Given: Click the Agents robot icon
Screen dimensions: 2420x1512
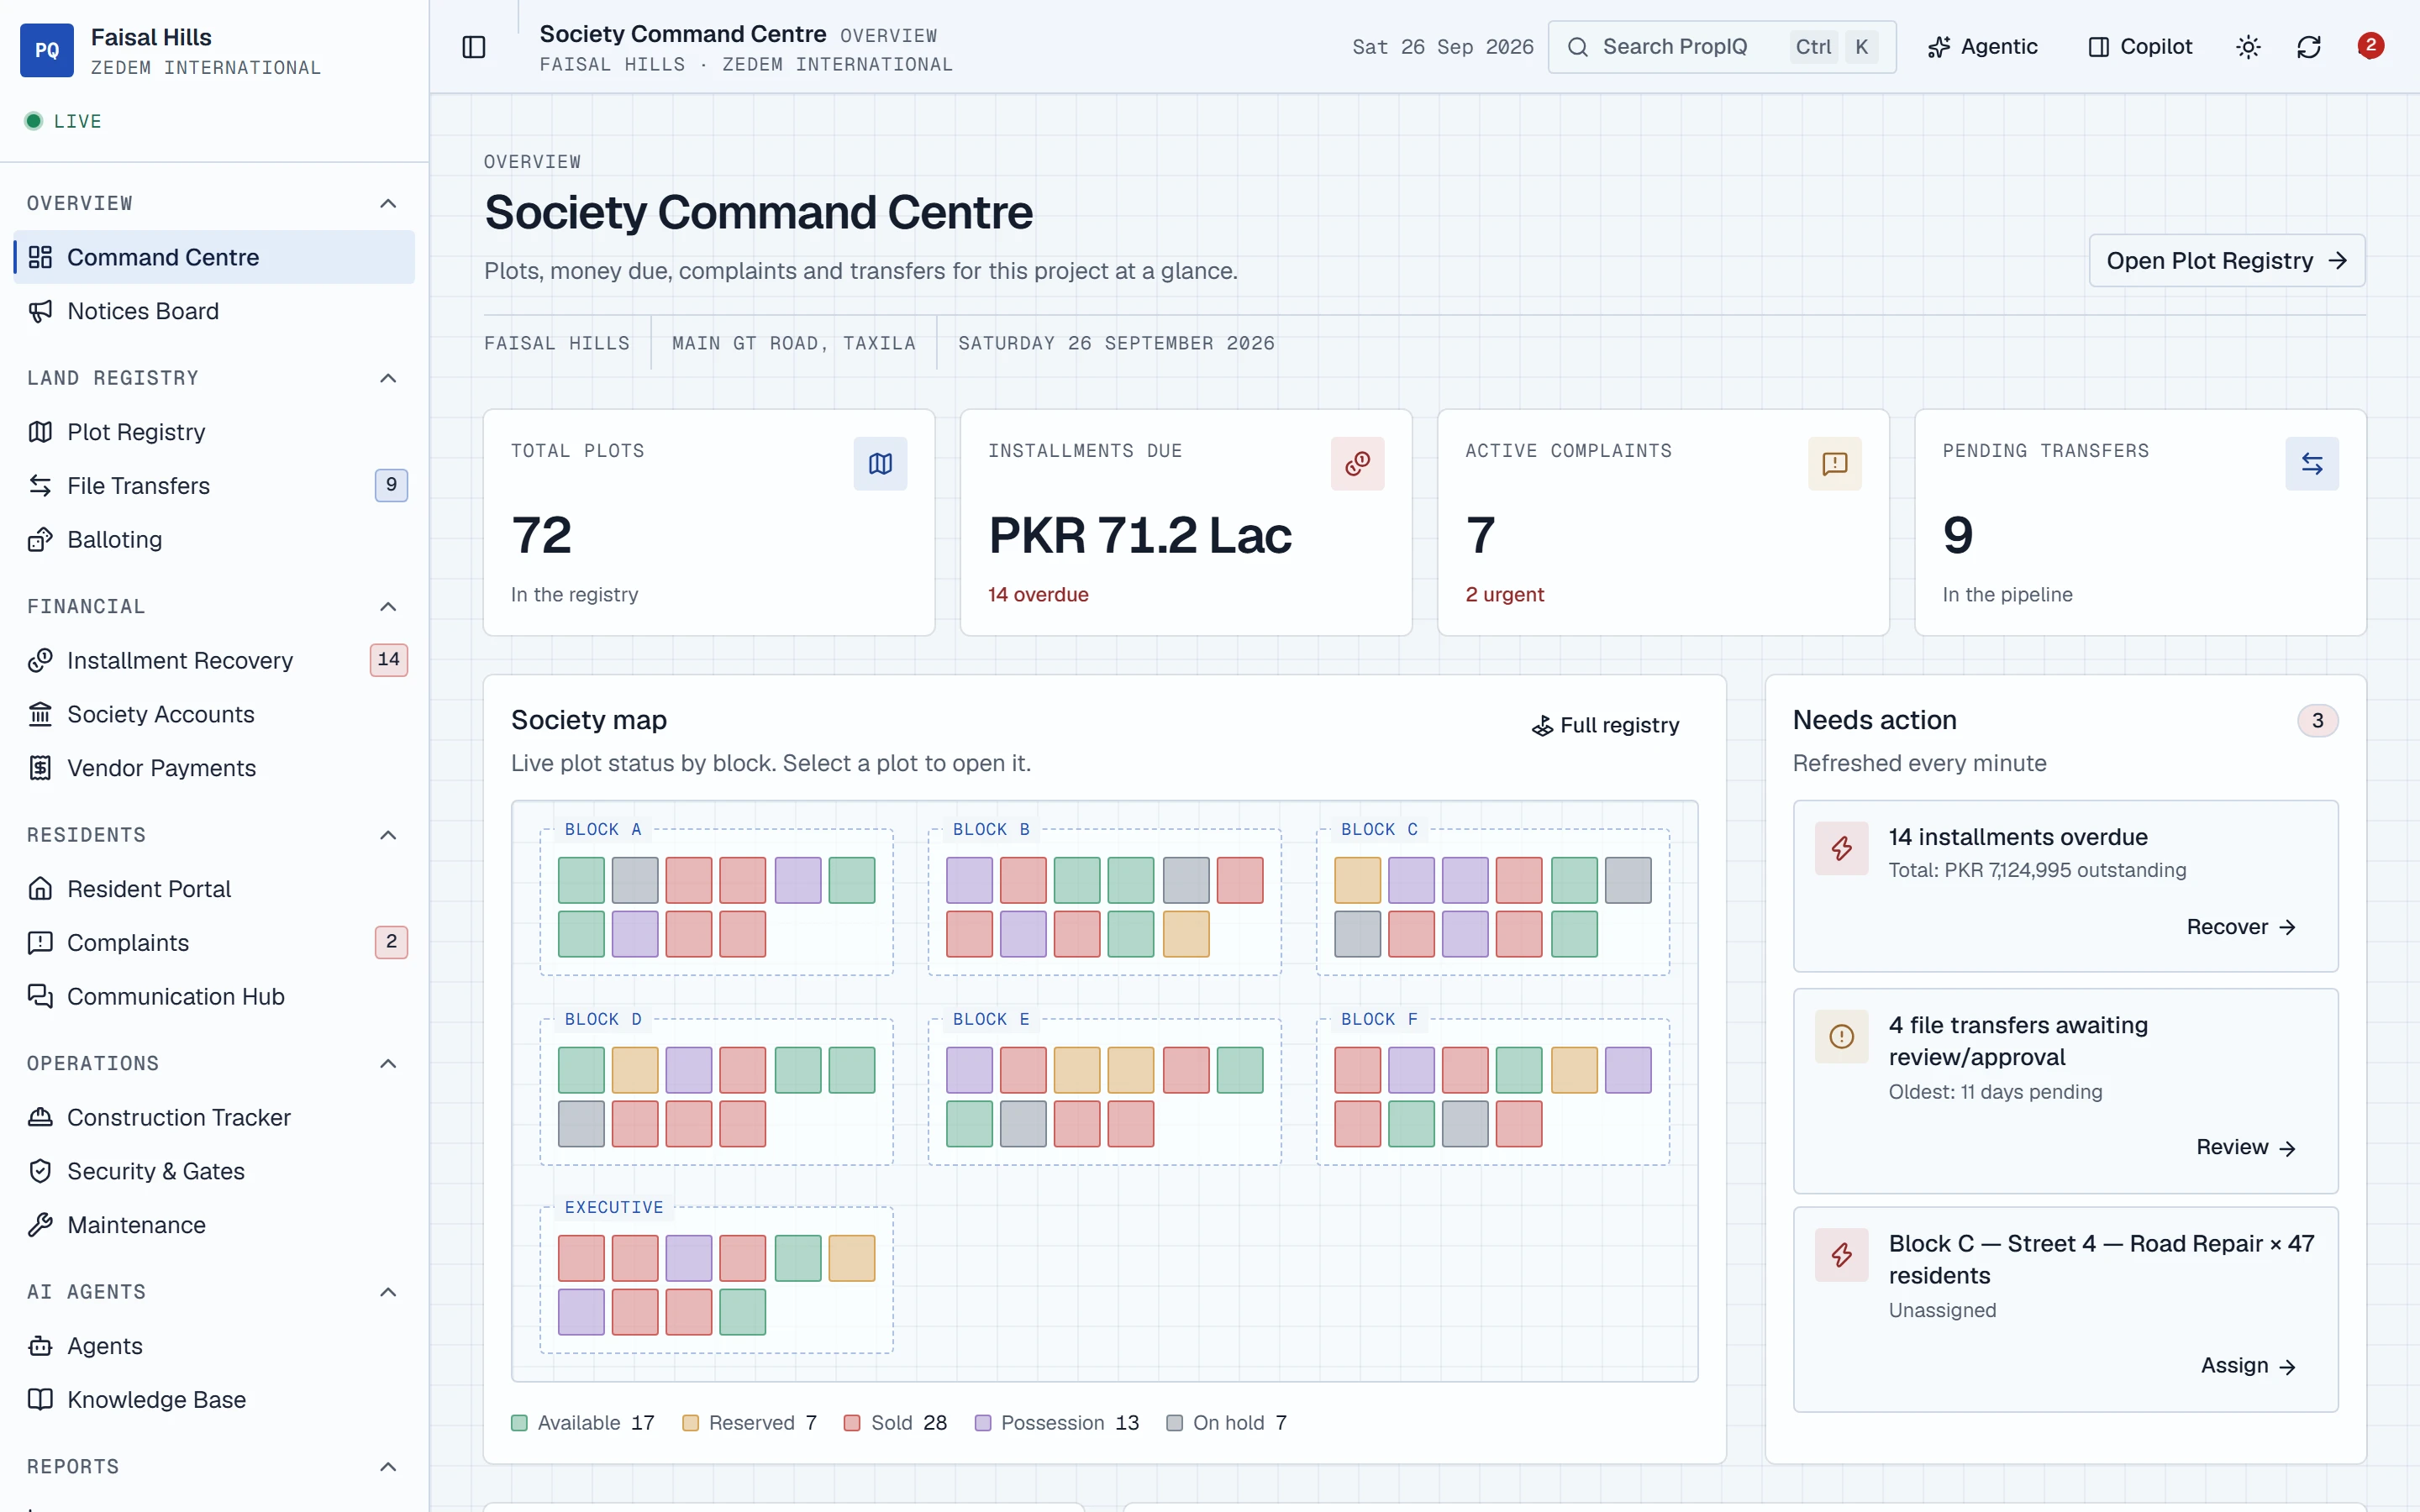Looking at the screenshot, I should [x=40, y=1346].
